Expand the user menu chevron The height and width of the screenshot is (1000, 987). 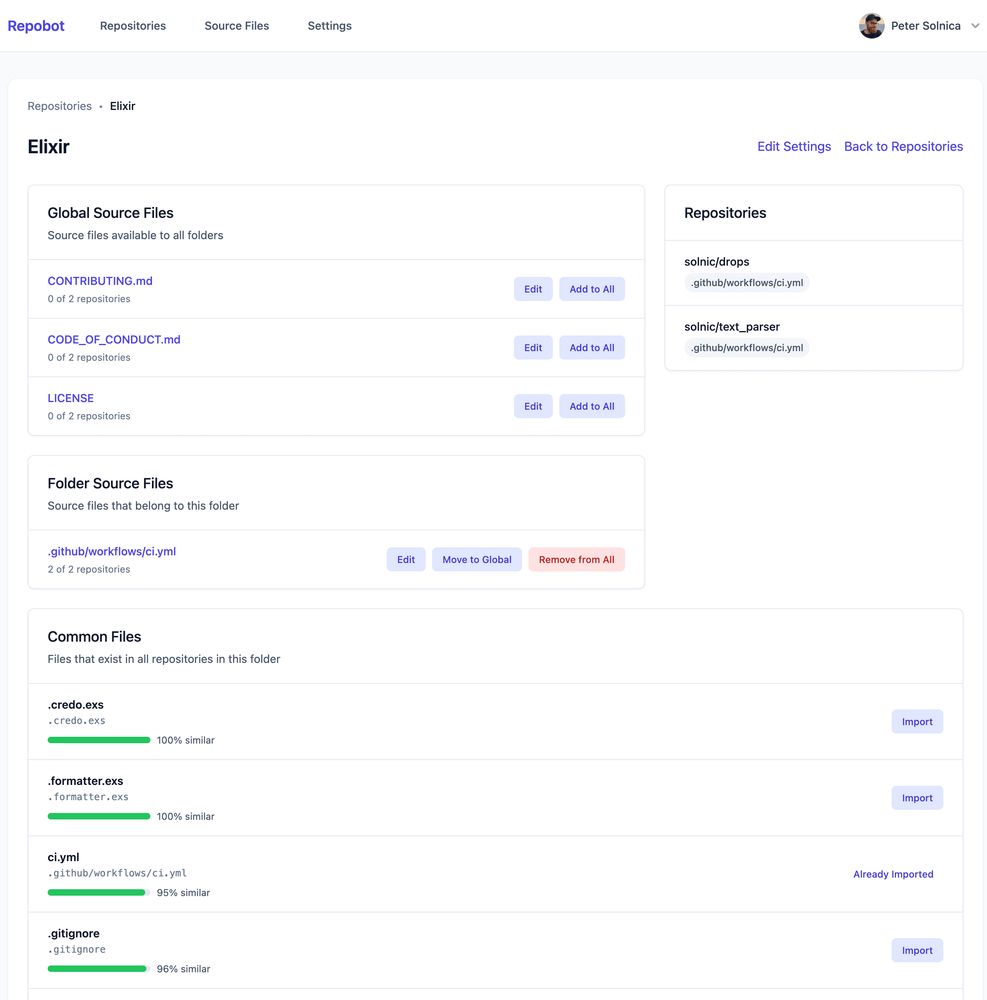tap(975, 26)
